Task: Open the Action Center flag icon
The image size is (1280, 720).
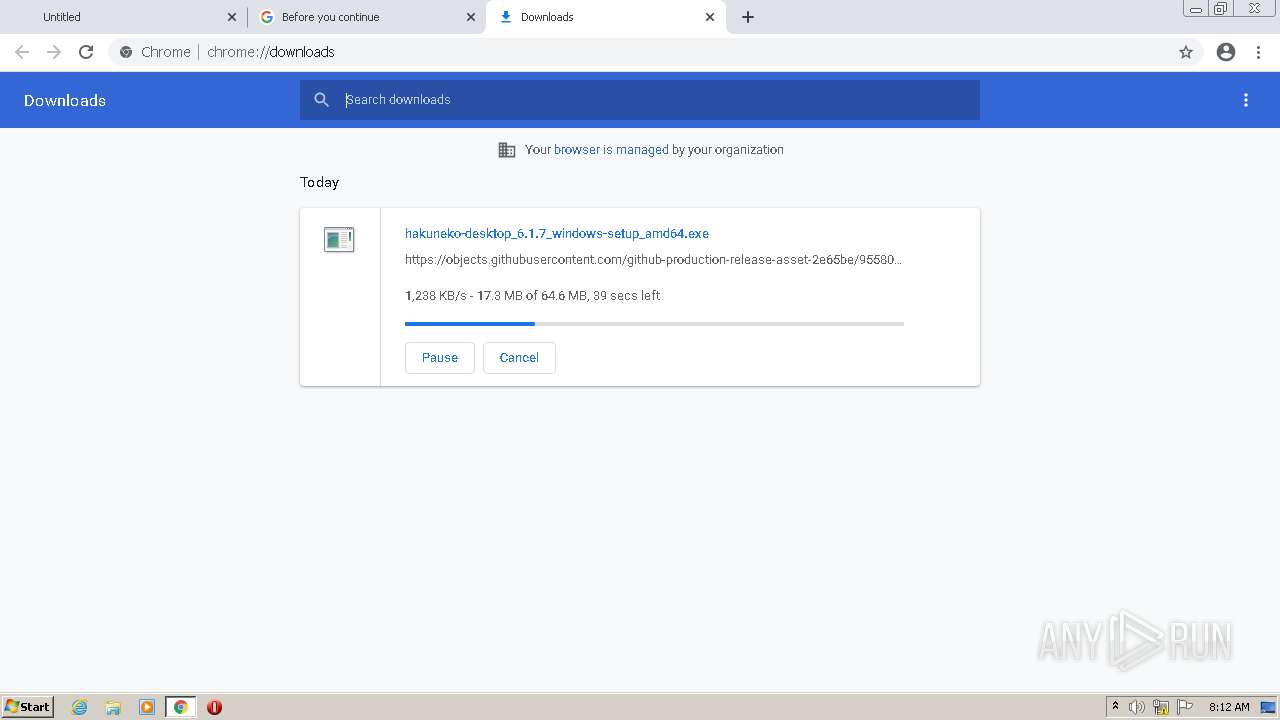Action: (1185, 707)
